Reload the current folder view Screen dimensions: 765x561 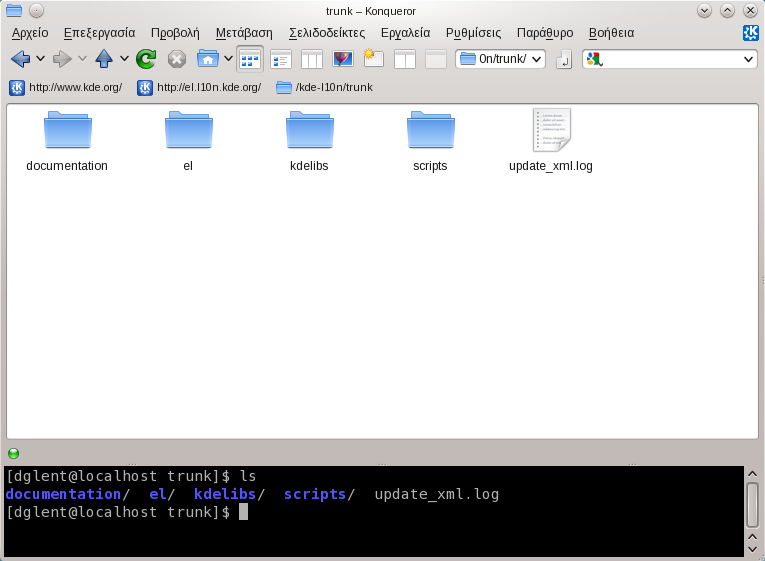click(x=146, y=59)
